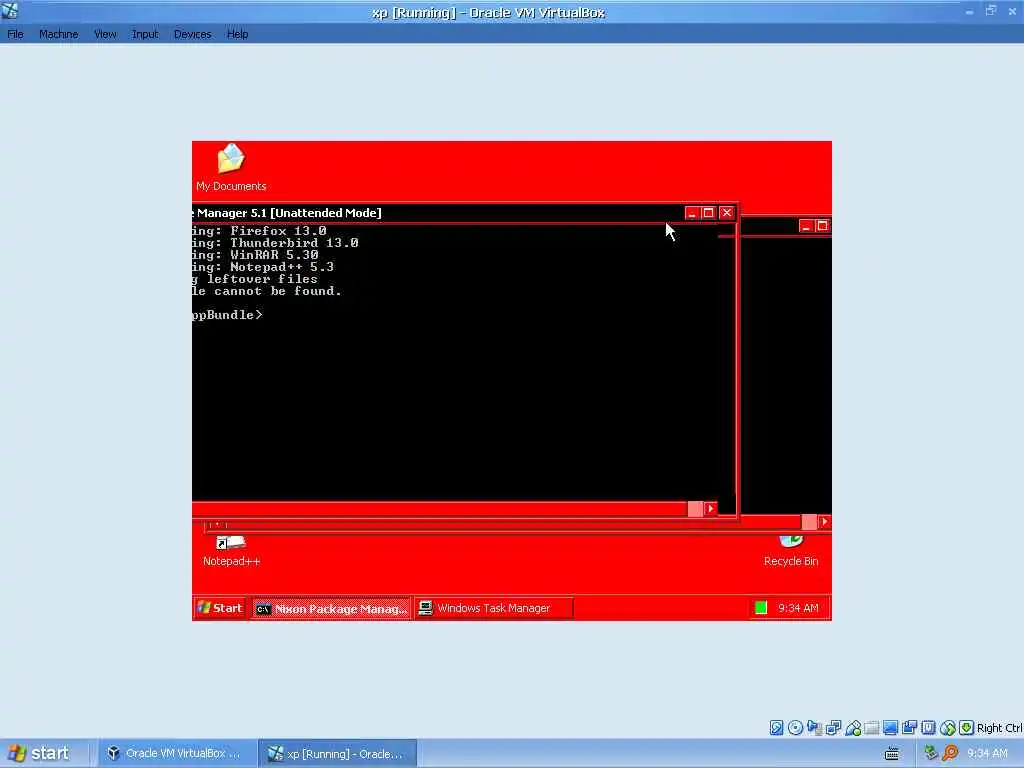Click the orange key tray icon in host taskbar
1024x768 pixels.
point(950,753)
